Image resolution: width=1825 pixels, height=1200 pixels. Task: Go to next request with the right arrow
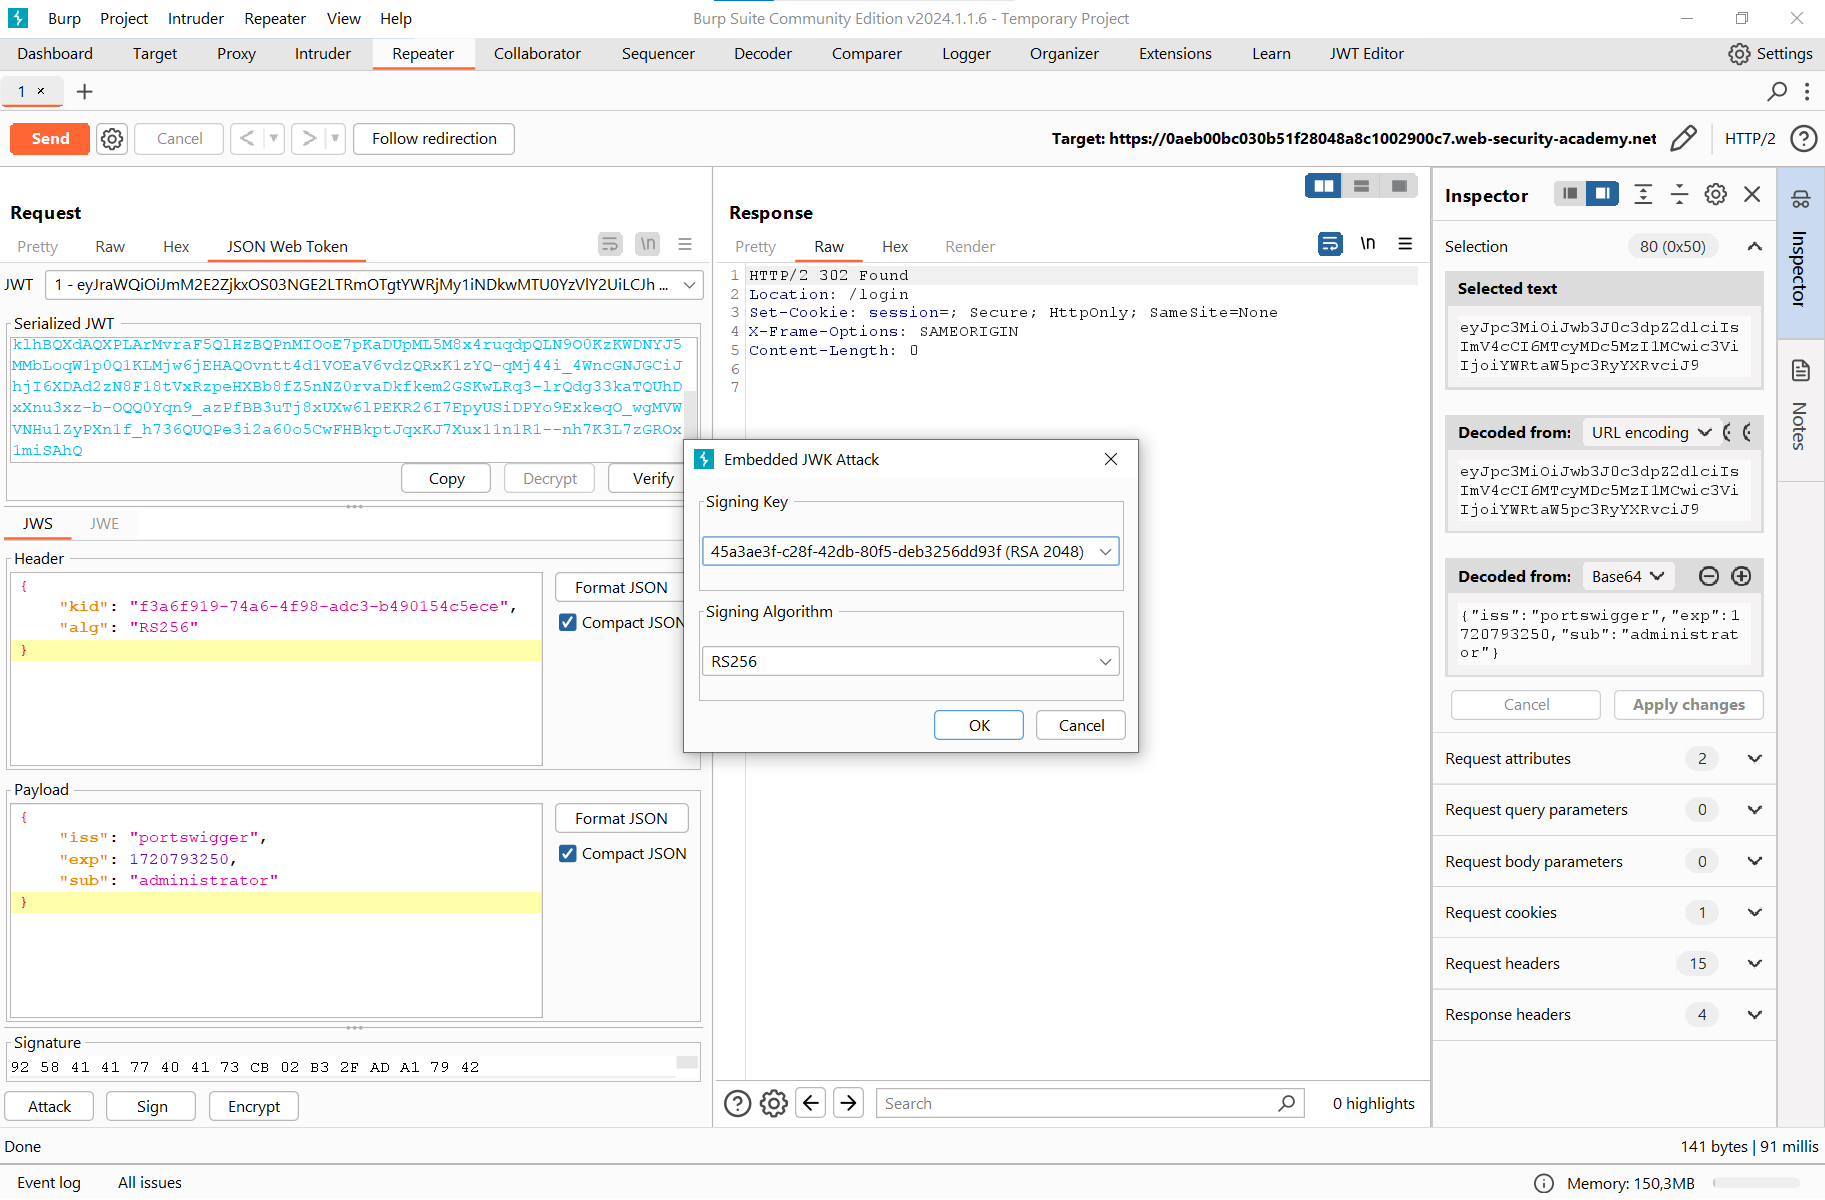point(309,139)
